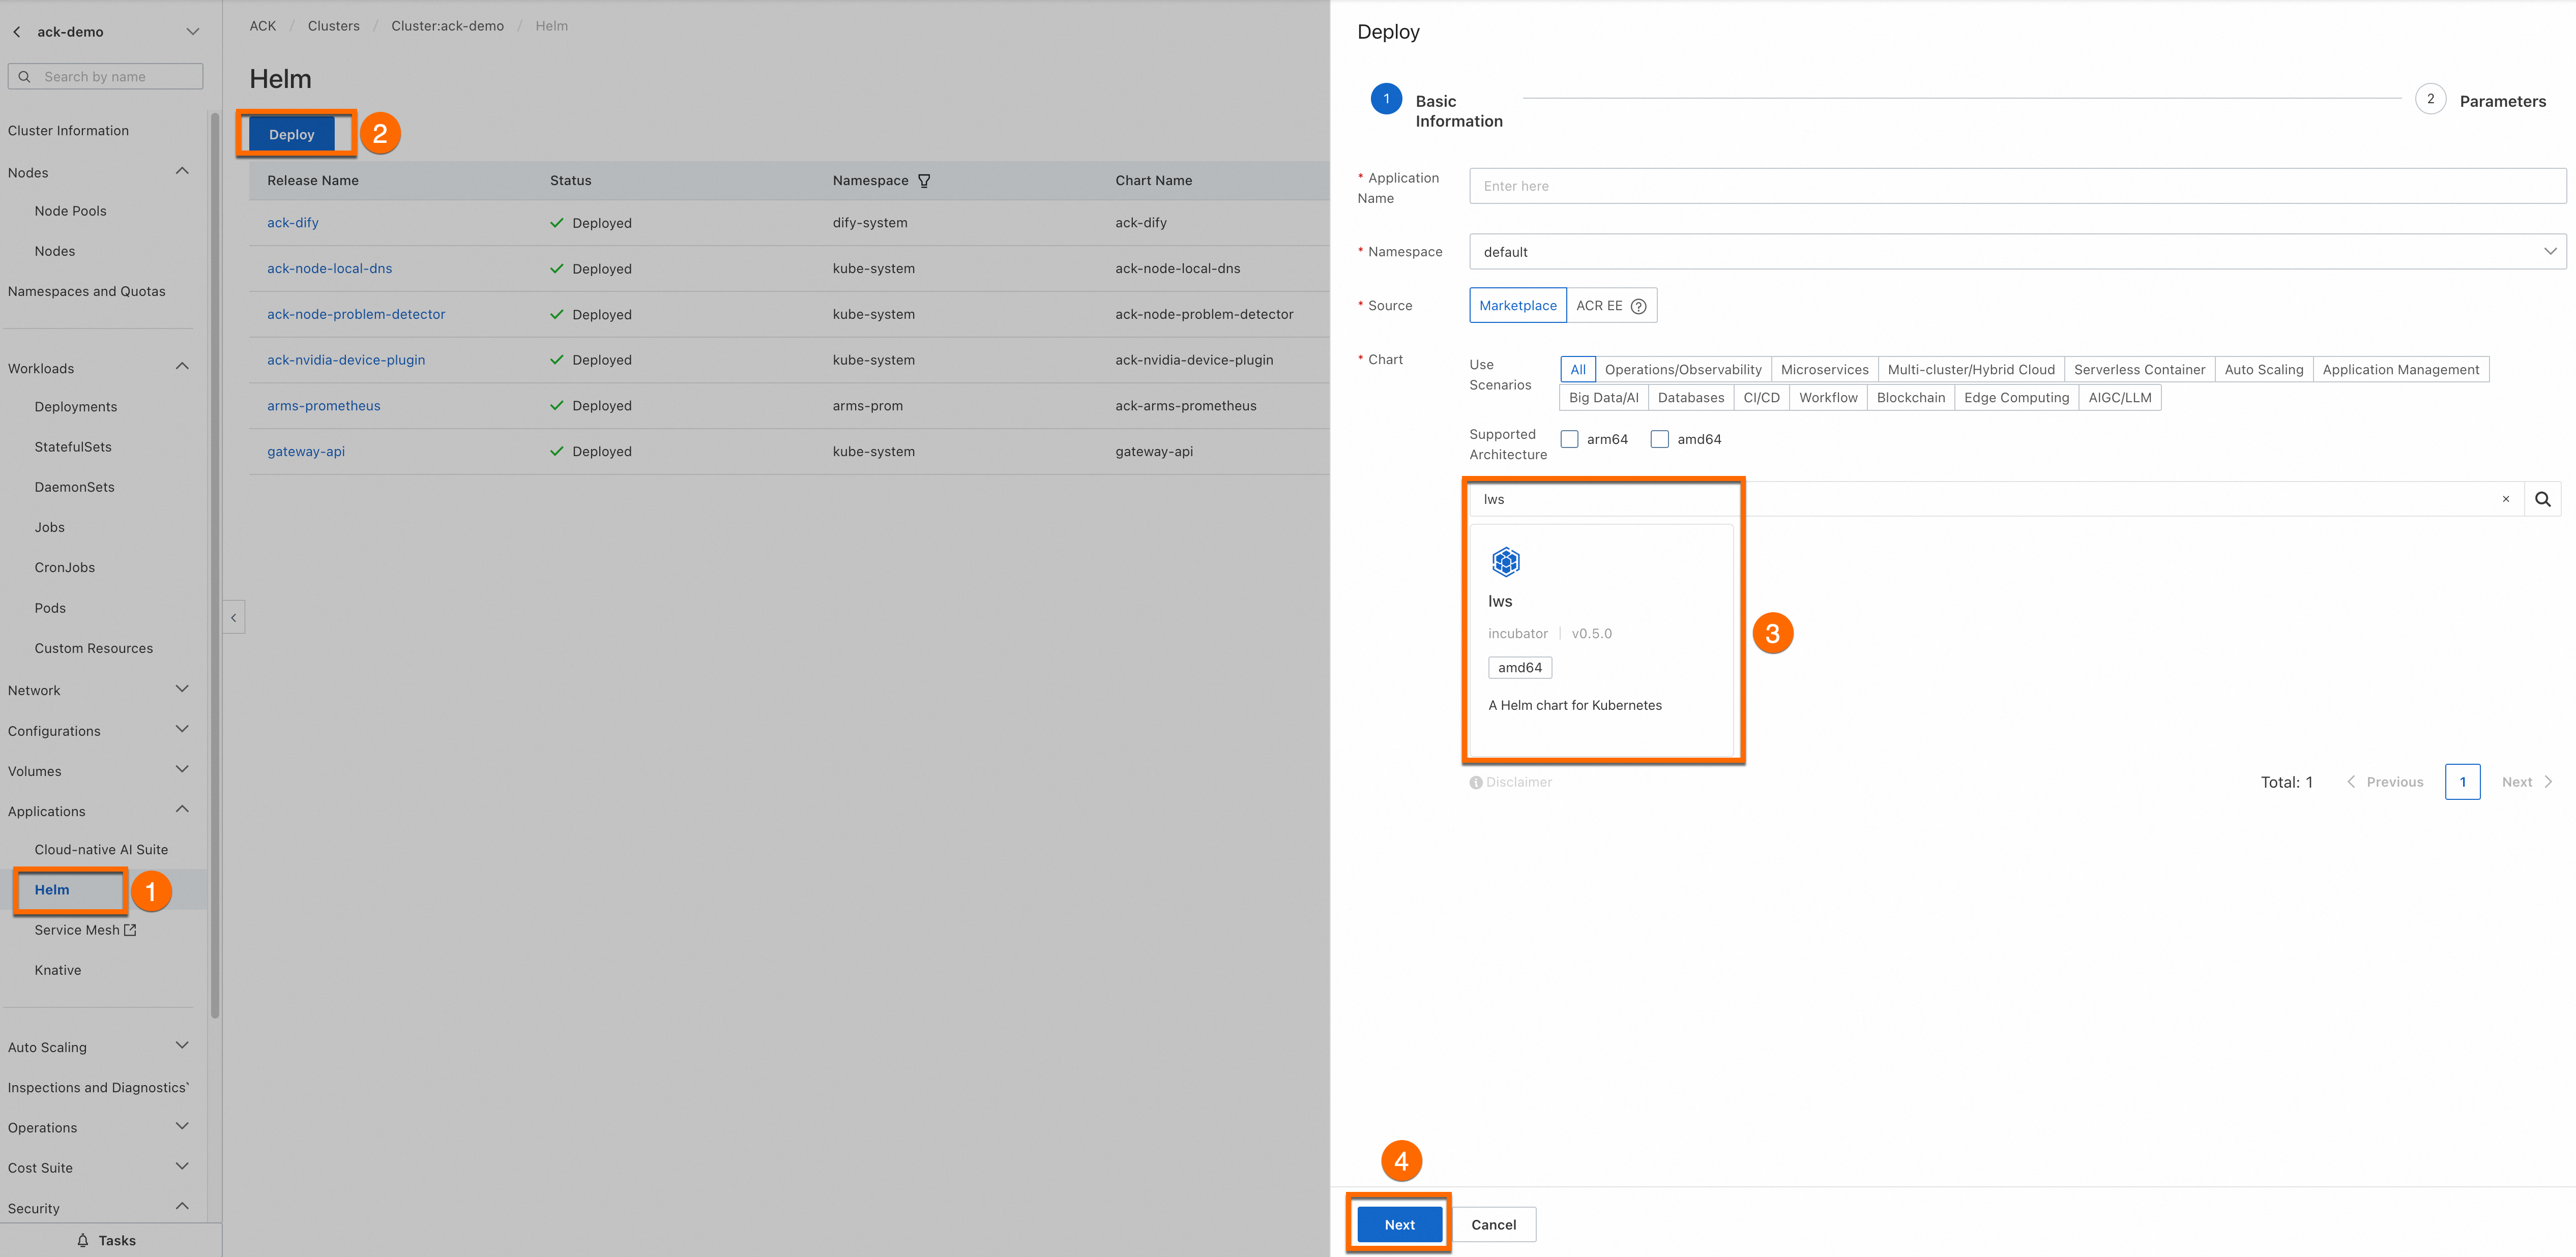Clear the lws search text with the x icon
Screen dimensions: 2576x1257
pyautogui.click(x=2505, y=499)
